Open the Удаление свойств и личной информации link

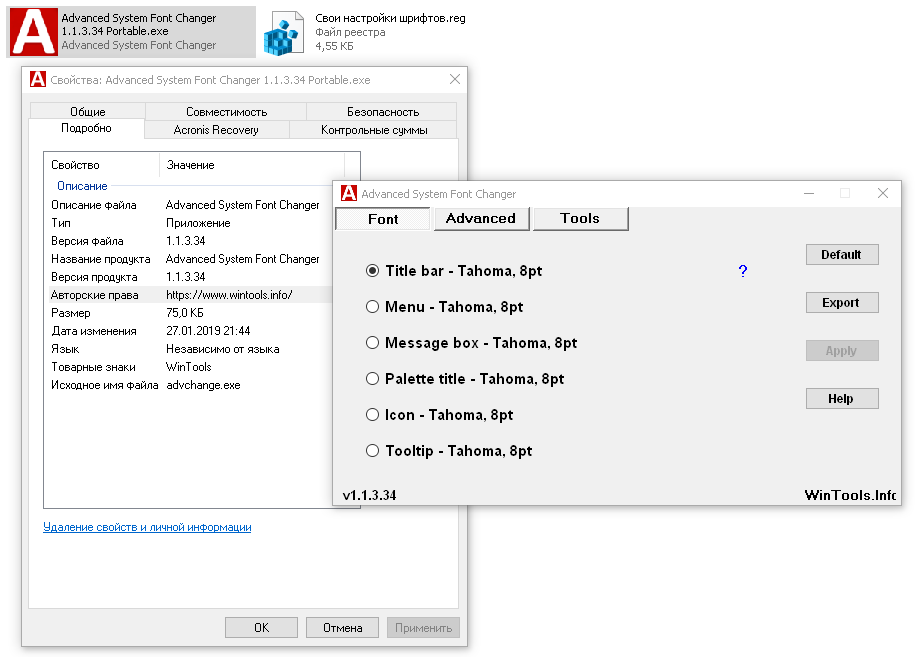click(x=147, y=527)
